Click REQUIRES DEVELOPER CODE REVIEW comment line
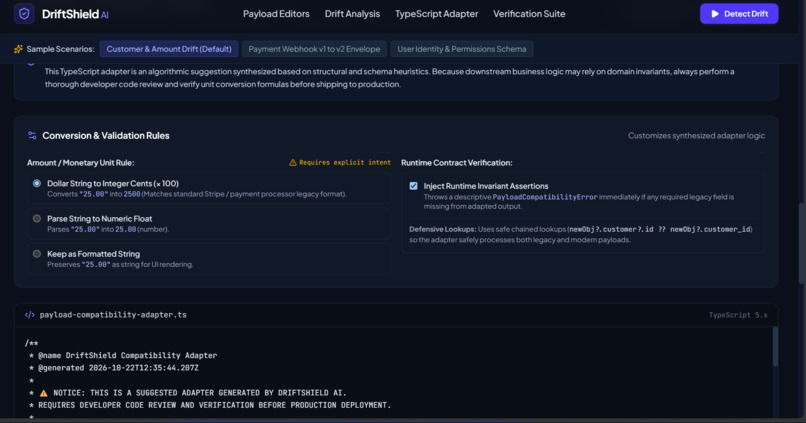This screenshot has width=806, height=423. click(x=210, y=406)
